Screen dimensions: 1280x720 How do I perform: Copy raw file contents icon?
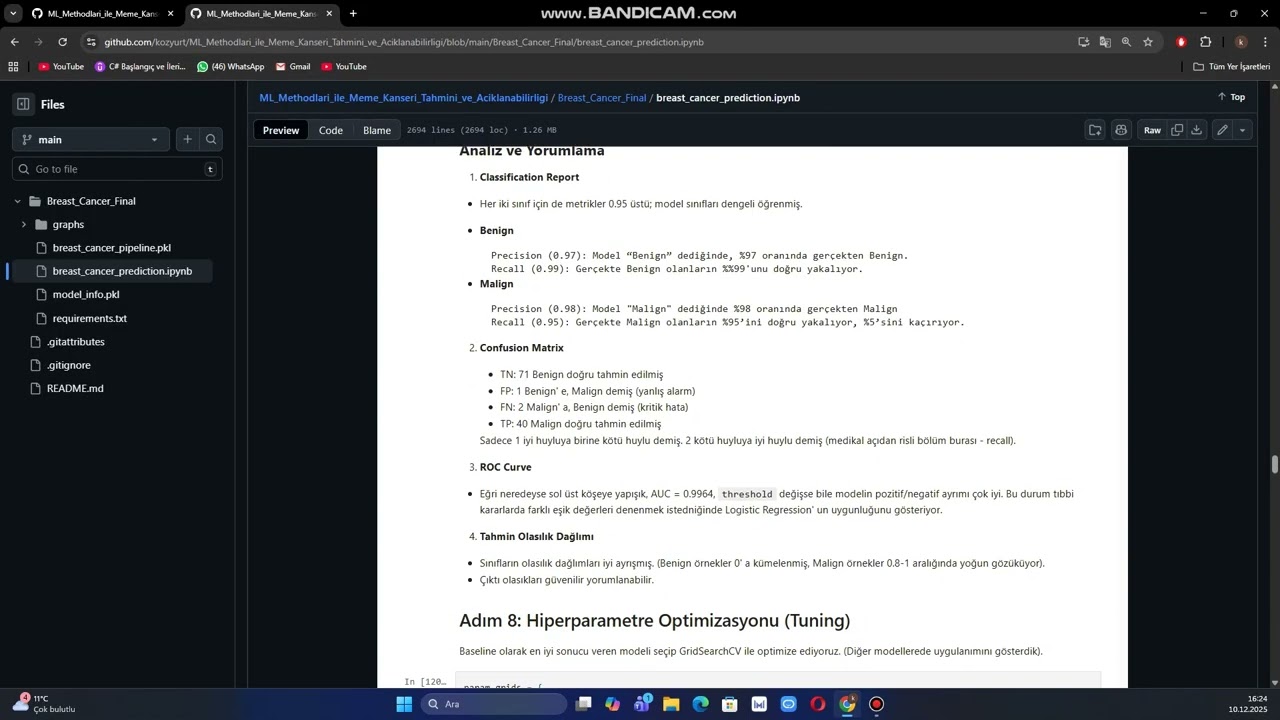[x=1177, y=130]
